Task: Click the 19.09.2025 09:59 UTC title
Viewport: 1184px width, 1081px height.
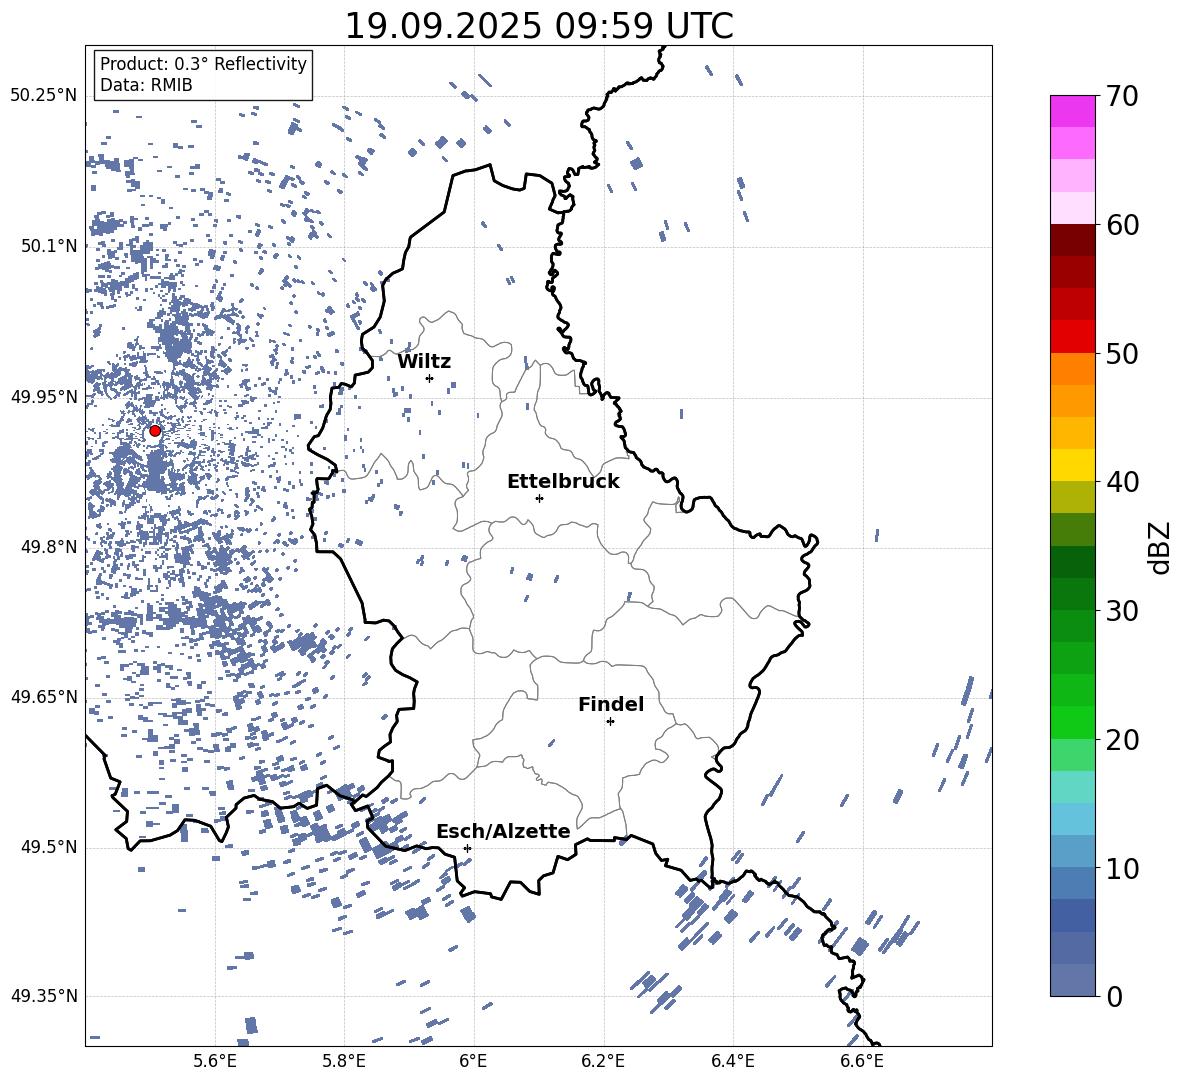Action: point(539,26)
